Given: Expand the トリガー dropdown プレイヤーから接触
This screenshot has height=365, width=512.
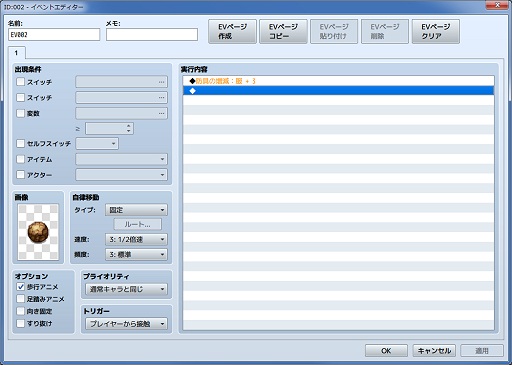Looking at the screenshot, I should [x=126, y=324].
